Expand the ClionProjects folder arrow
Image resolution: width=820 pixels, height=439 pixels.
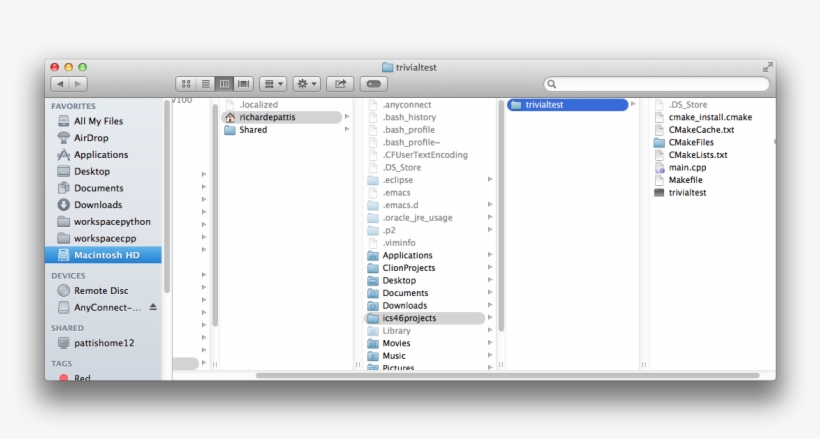point(490,267)
